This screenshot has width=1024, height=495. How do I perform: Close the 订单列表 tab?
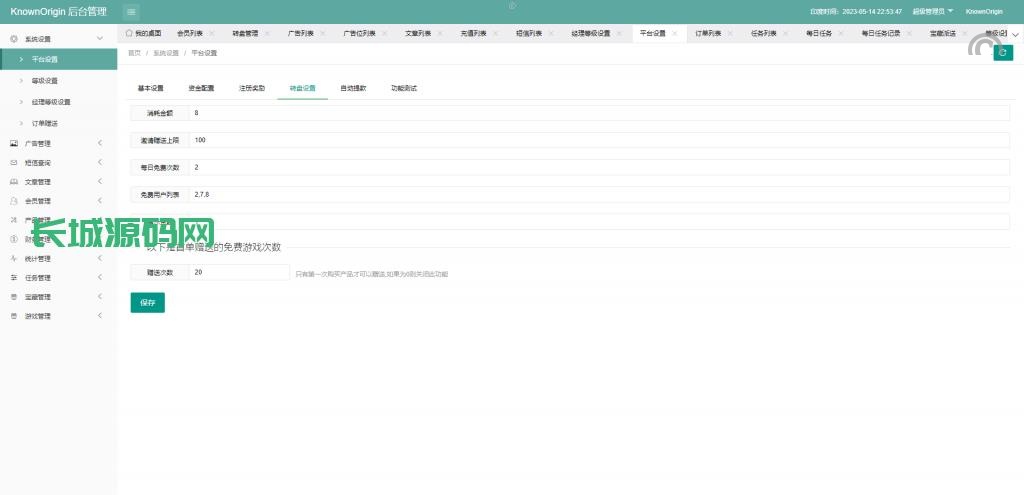tap(730, 33)
